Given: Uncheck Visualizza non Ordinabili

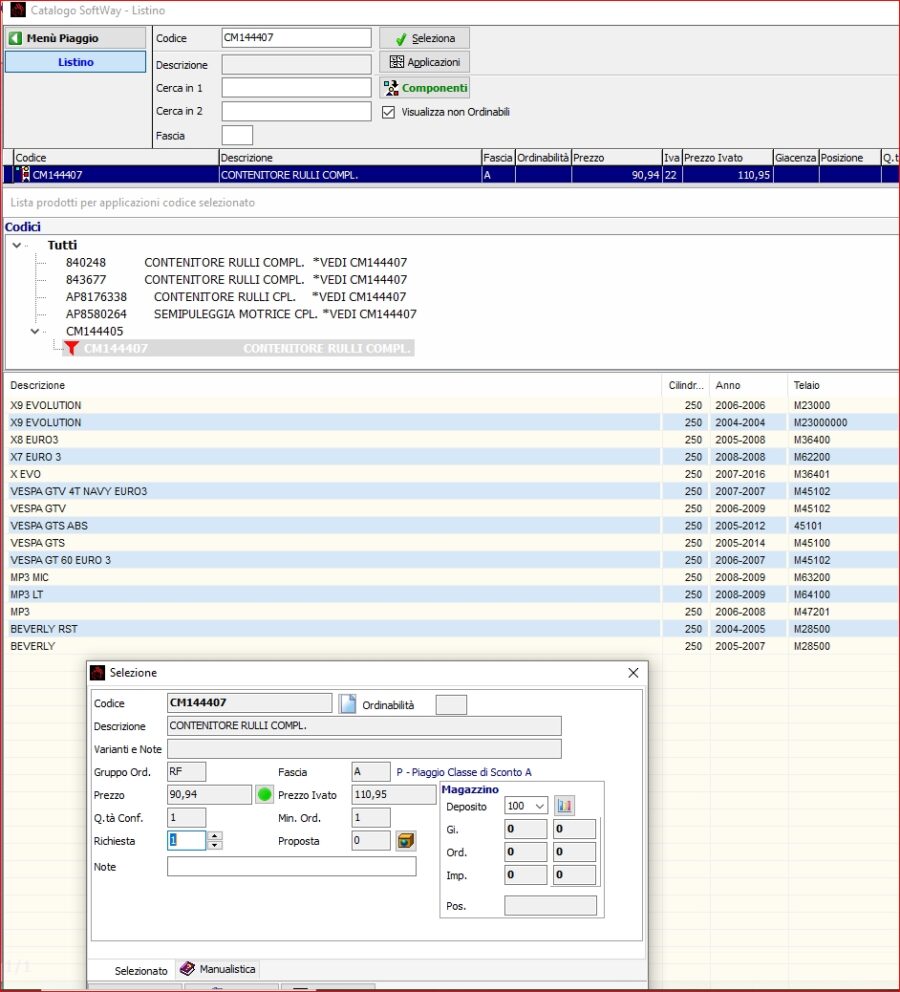Looking at the screenshot, I should pyautogui.click(x=388, y=112).
